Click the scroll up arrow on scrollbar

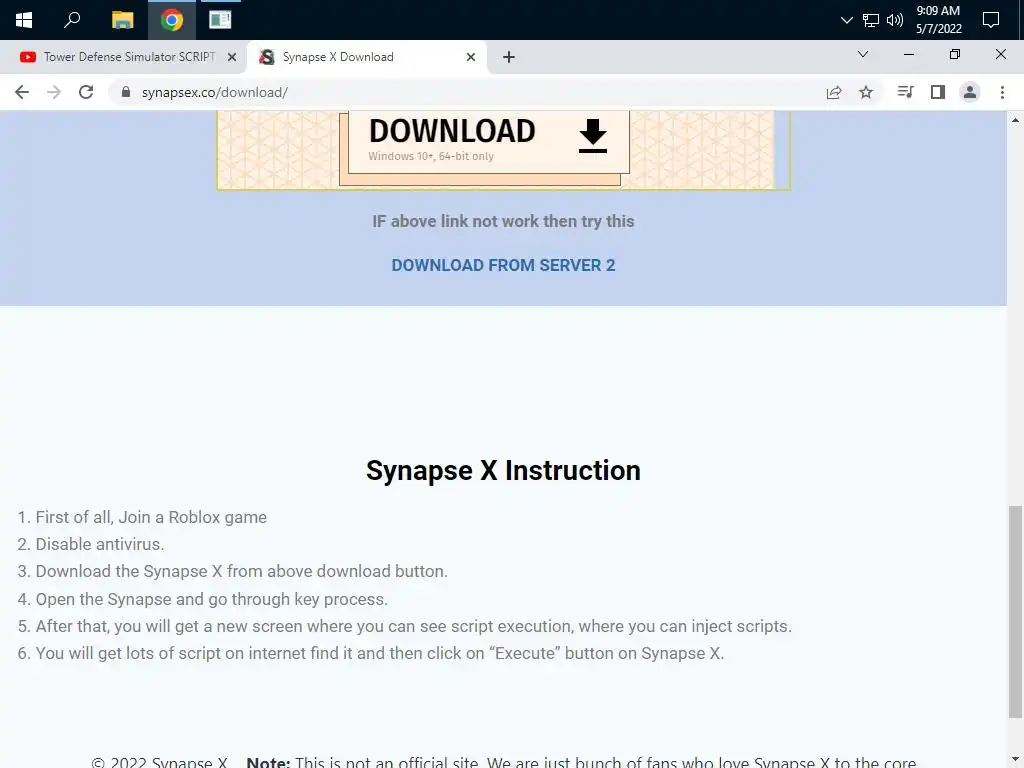click(x=1015, y=120)
